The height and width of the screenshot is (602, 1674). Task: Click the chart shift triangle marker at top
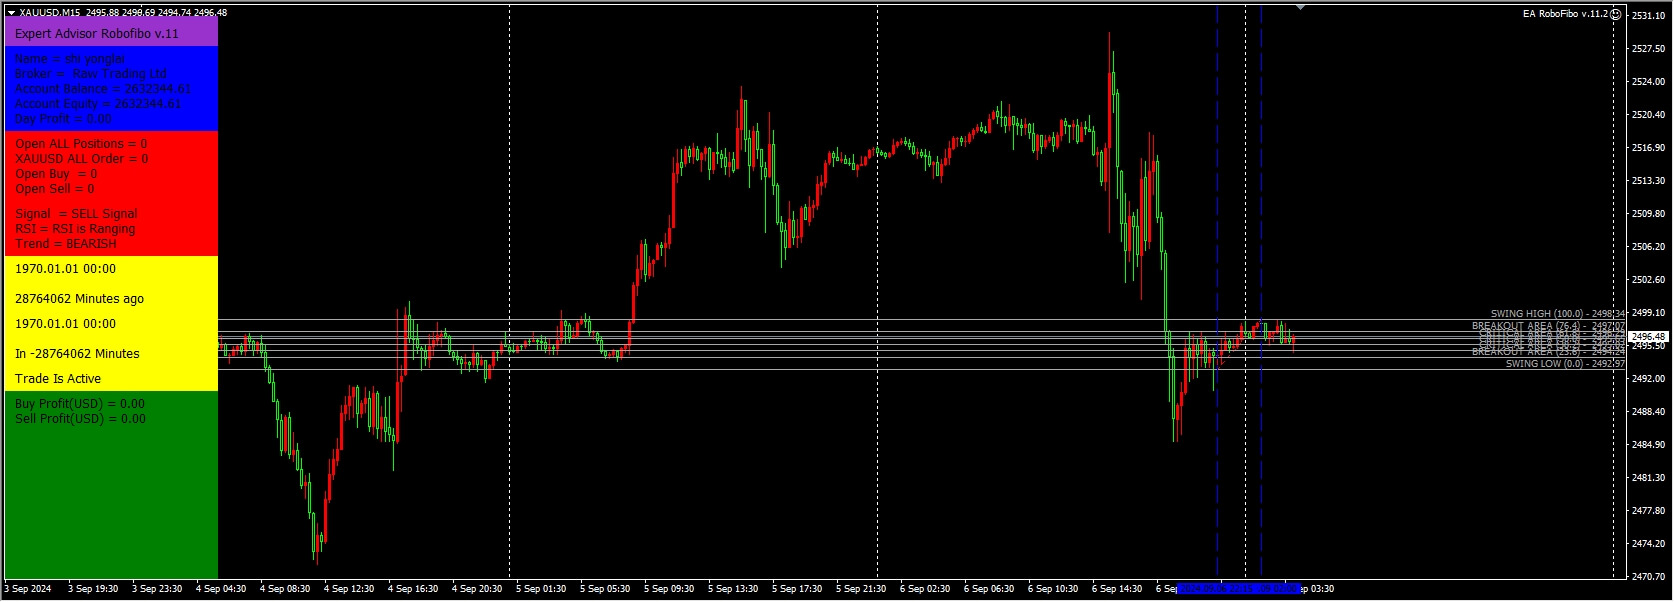[x=1300, y=8]
